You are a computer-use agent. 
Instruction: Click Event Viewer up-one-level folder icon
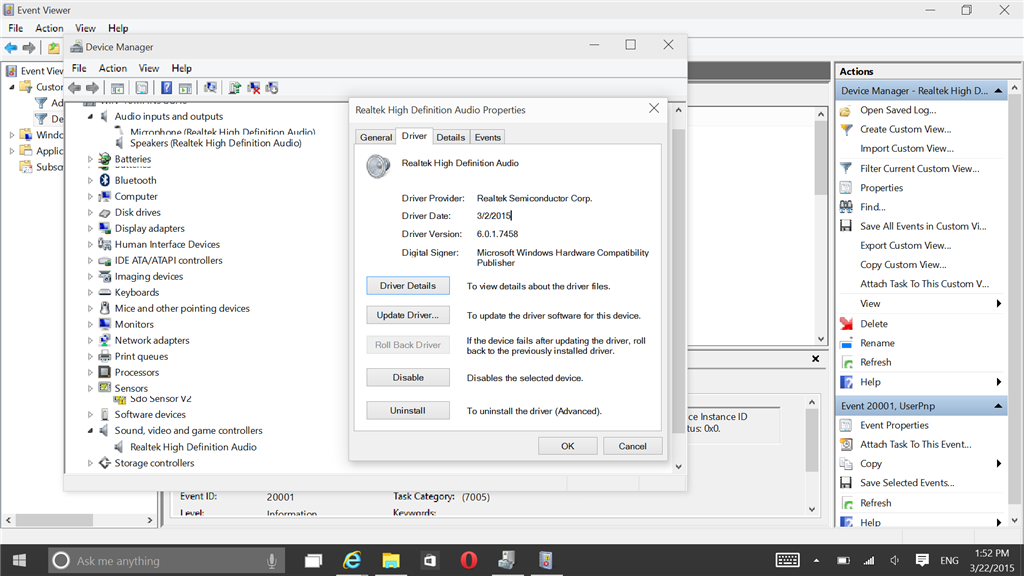(54, 48)
